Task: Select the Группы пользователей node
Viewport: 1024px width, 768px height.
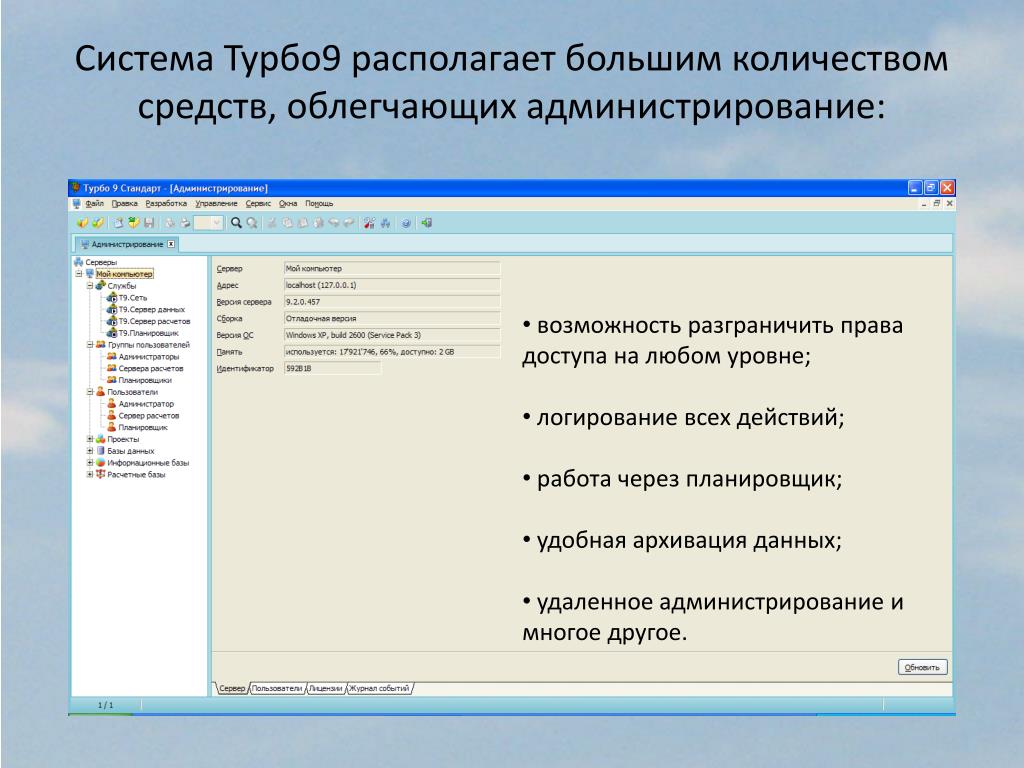Action: click(148, 344)
